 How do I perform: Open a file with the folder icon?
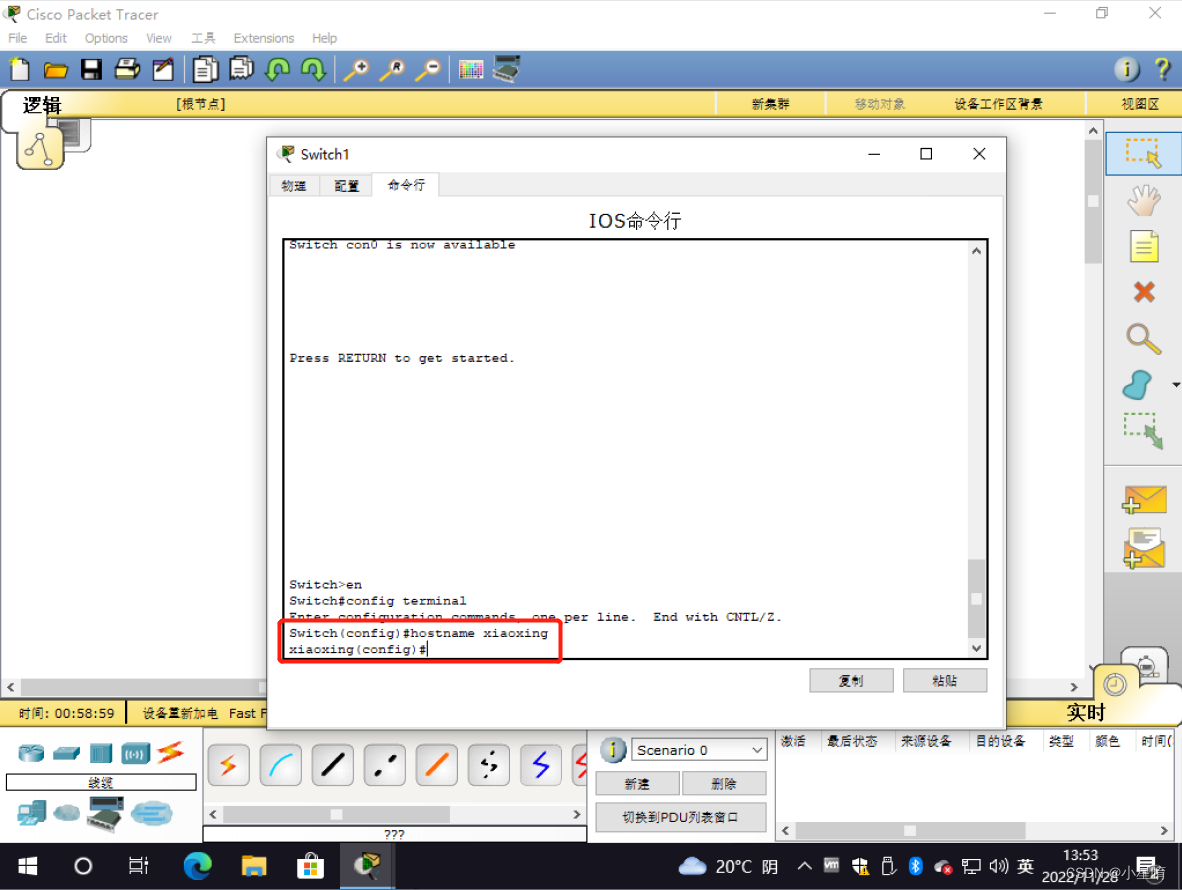[x=55, y=70]
